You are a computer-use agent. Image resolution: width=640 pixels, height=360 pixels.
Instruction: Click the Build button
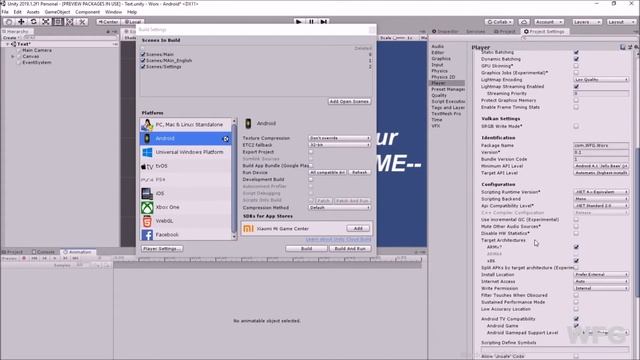click(306, 248)
